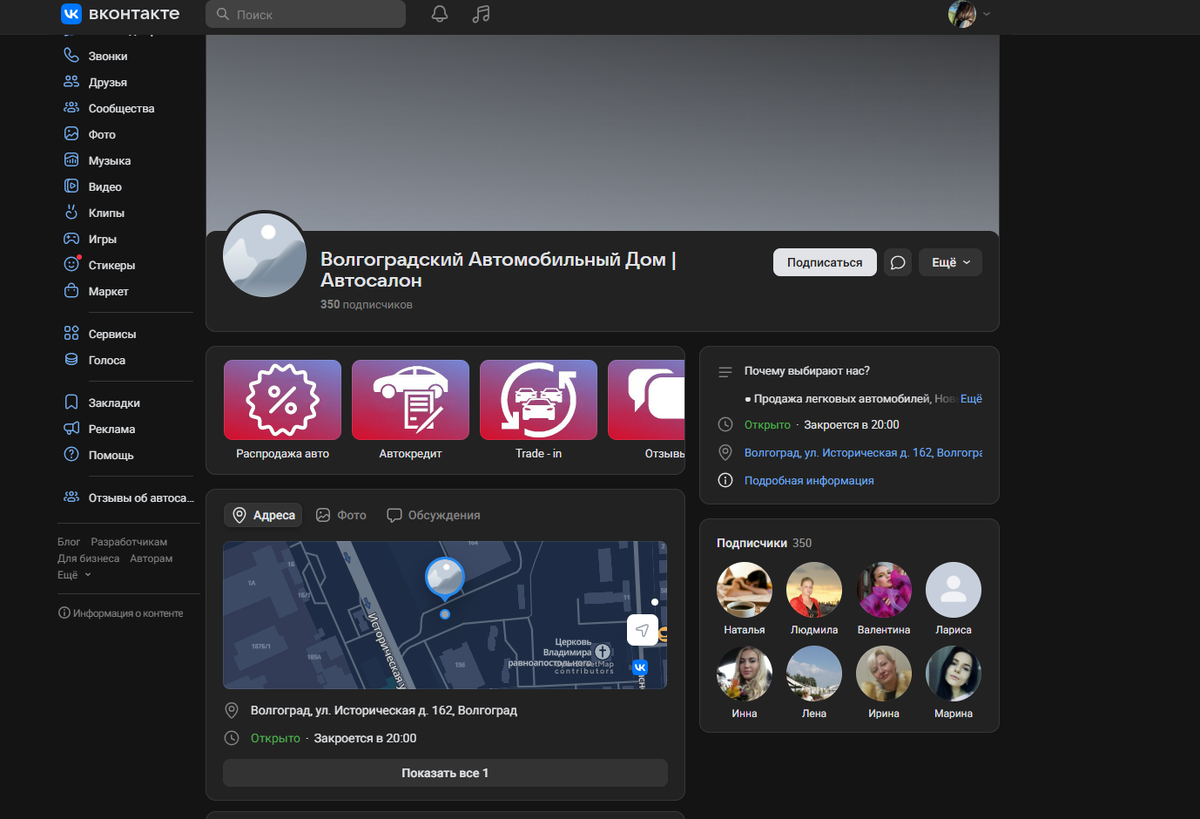Click the address text below the map
Screen dimensions: 1200x819
coord(384,711)
